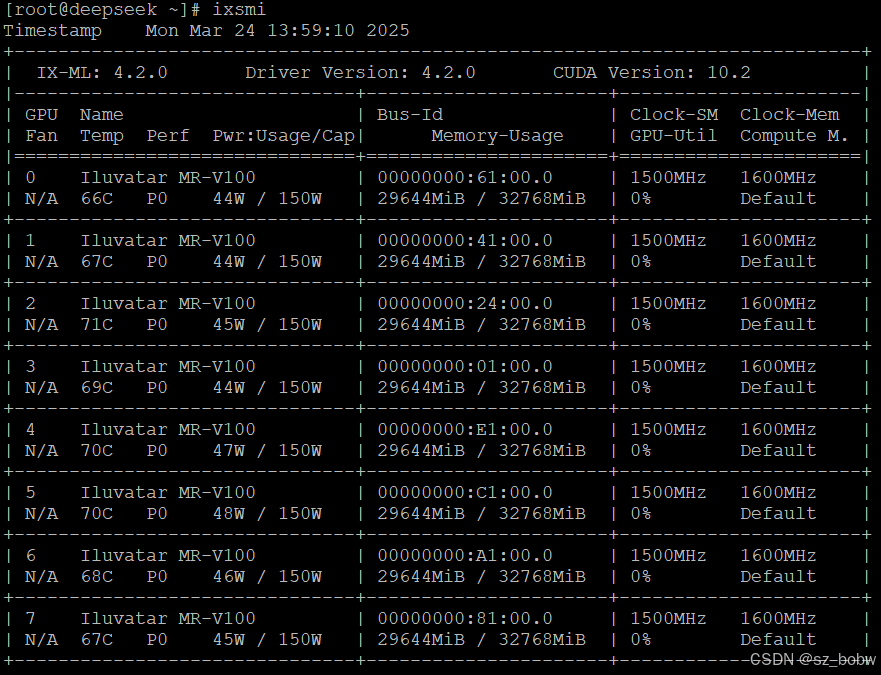Screen dimensions: 881x675
Task: Click the Pwr:Usage/Cap header
Action: click(284, 136)
